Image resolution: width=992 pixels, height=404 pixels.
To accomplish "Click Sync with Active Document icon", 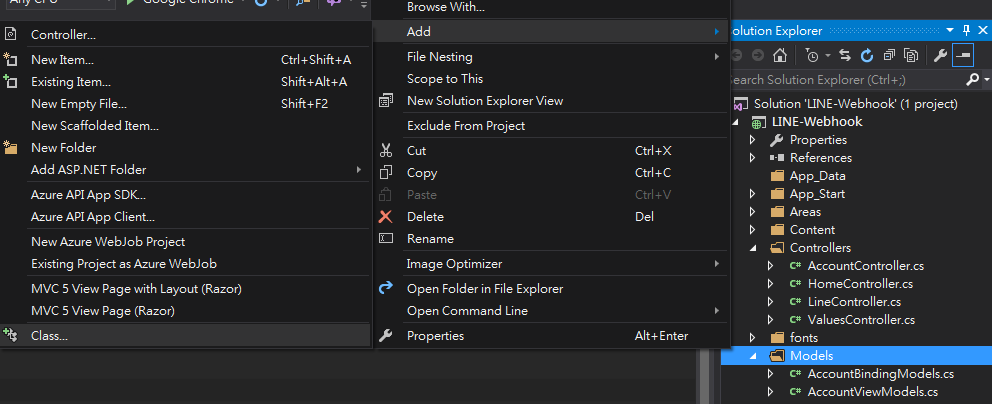I will (x=845, y=56).
